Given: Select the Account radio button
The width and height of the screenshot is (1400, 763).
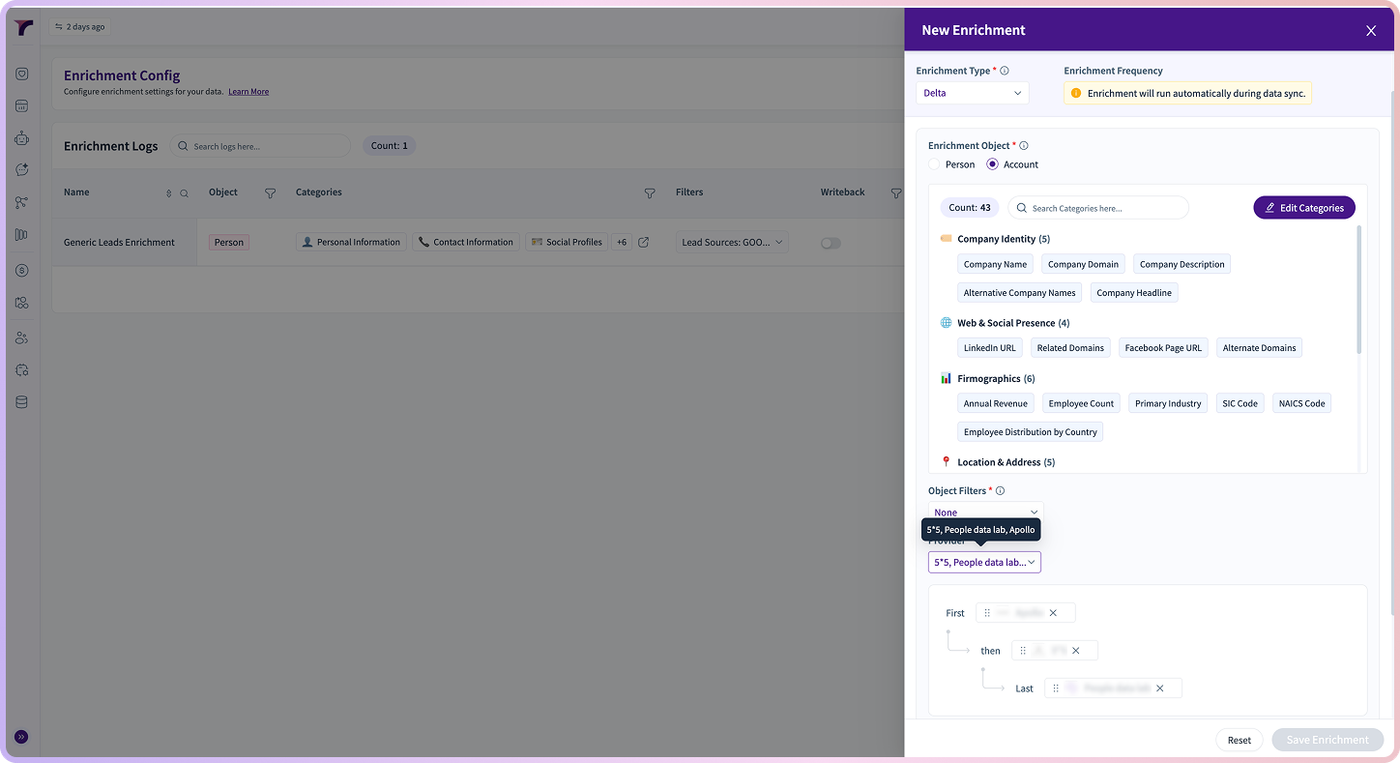Looking at the screenshot, I should pos(992,164).
